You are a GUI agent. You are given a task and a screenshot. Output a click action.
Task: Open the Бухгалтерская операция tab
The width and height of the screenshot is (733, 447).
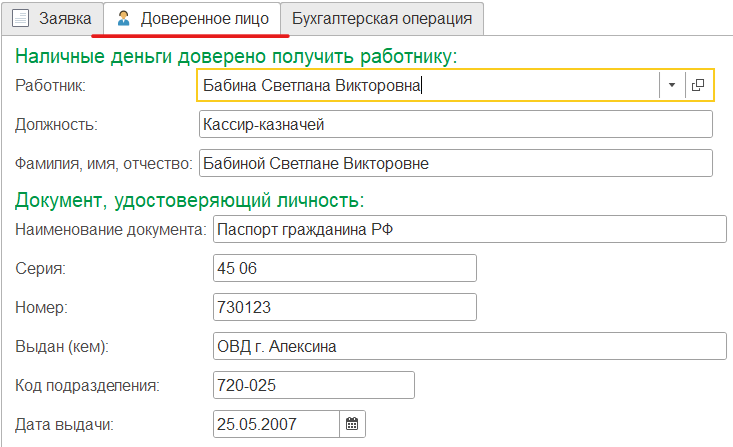382,19
